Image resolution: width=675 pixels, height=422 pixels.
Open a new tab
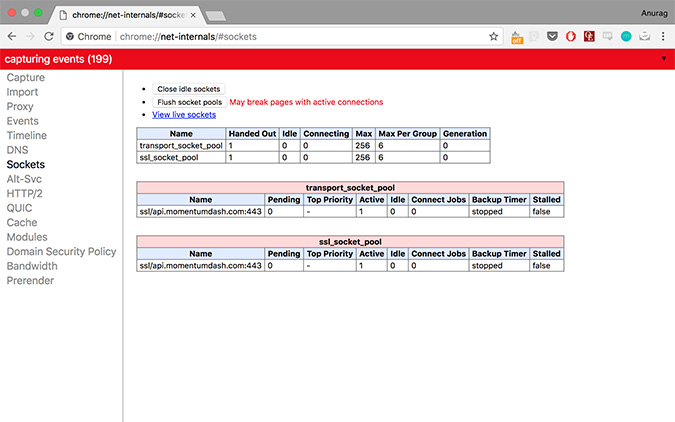click(216, 14)
